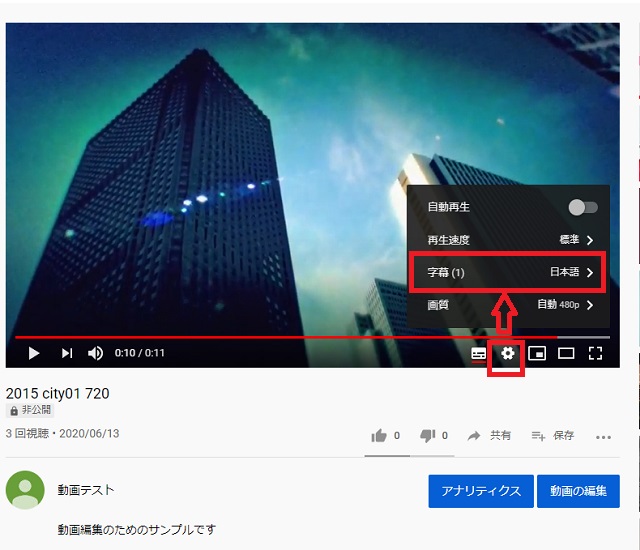Open the green channel avatar

pyautogui.click(x=25, y=490)
